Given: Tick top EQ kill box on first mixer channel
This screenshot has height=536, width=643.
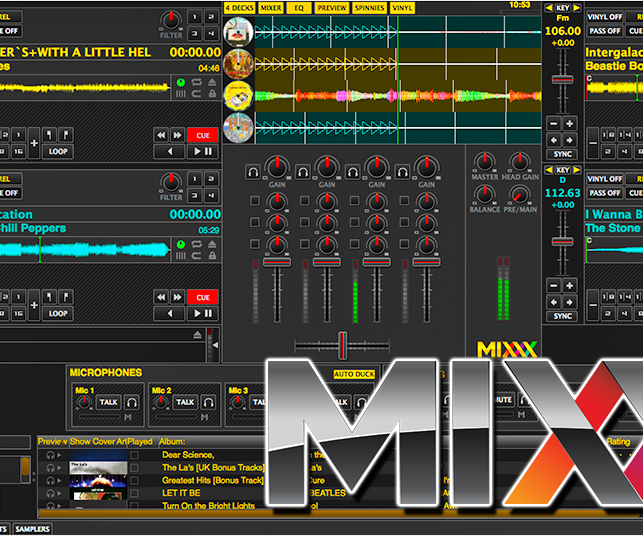Looking at the screenshot, I should pyautogui.click(x=255, y=201).
